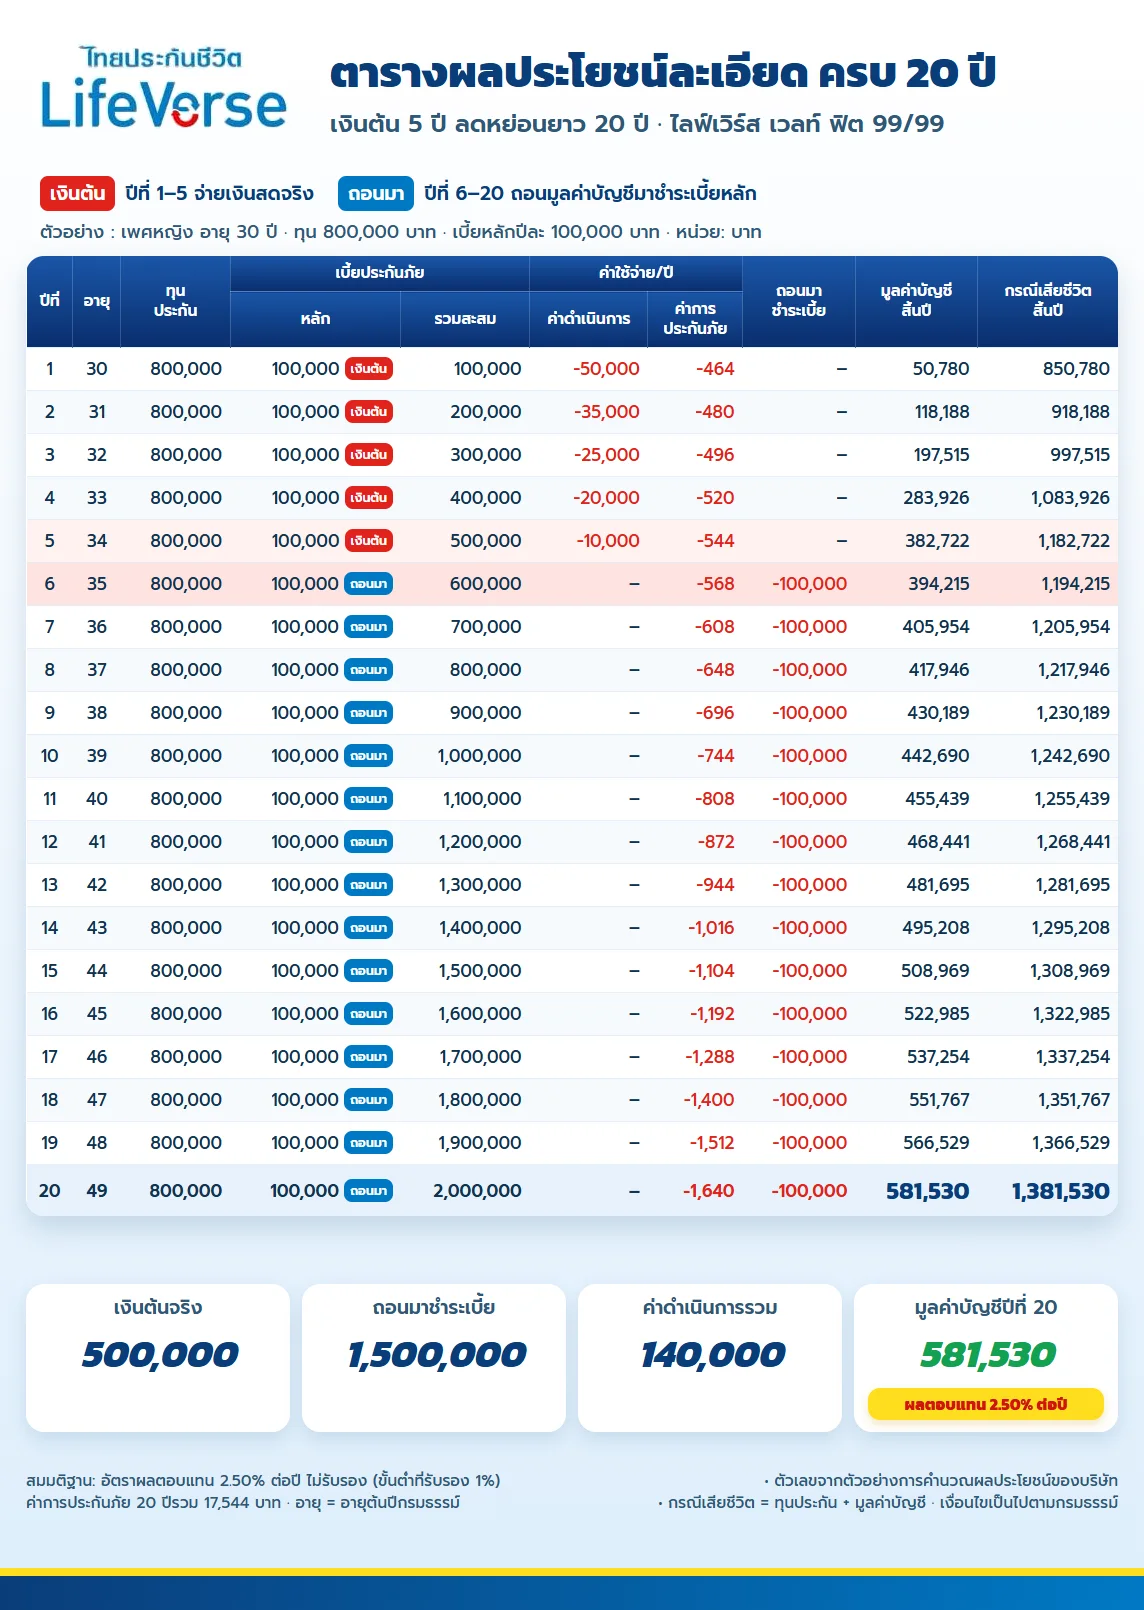Click the yellow ผลตอบแทน 2.50% ต่อปี pill

pyautogui.click(x=986, y=1404)
